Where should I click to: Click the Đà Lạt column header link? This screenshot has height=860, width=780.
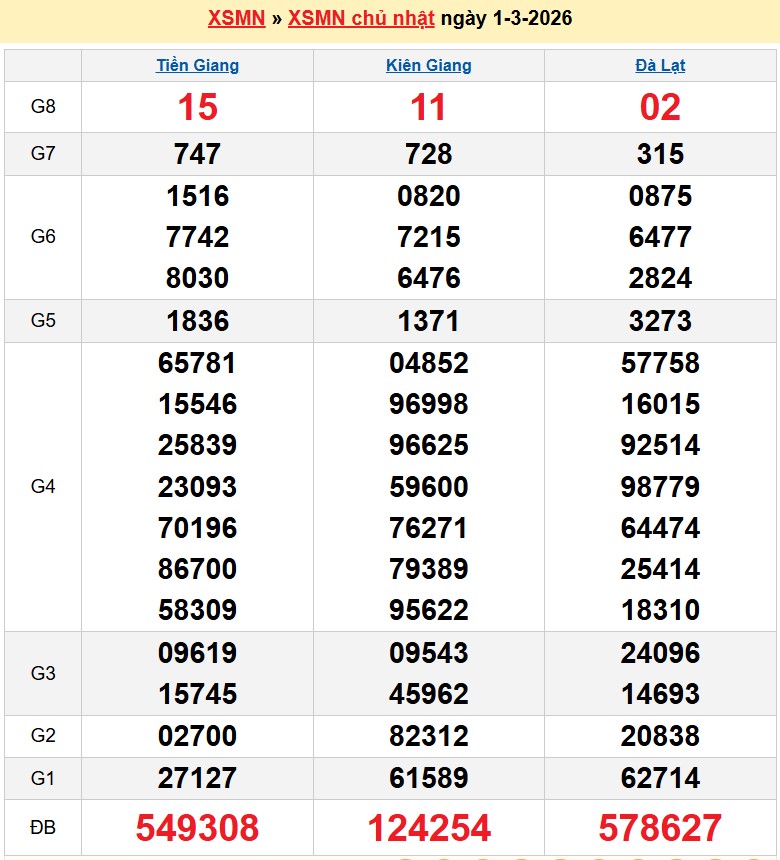[660, 66]
